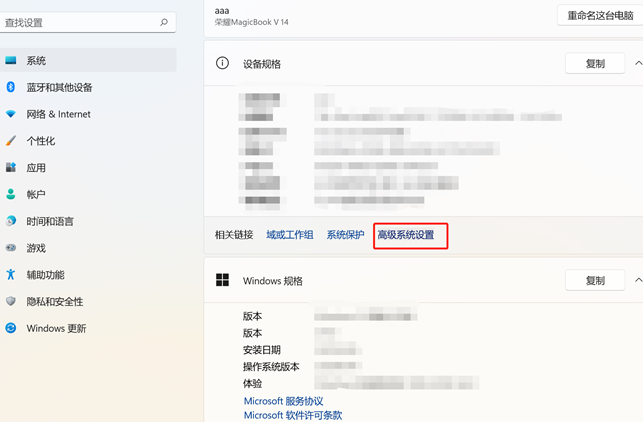Click the 隐私和安全性 shield icon
The height and width of the screenshot is (422, 643).
pos(11,301)
